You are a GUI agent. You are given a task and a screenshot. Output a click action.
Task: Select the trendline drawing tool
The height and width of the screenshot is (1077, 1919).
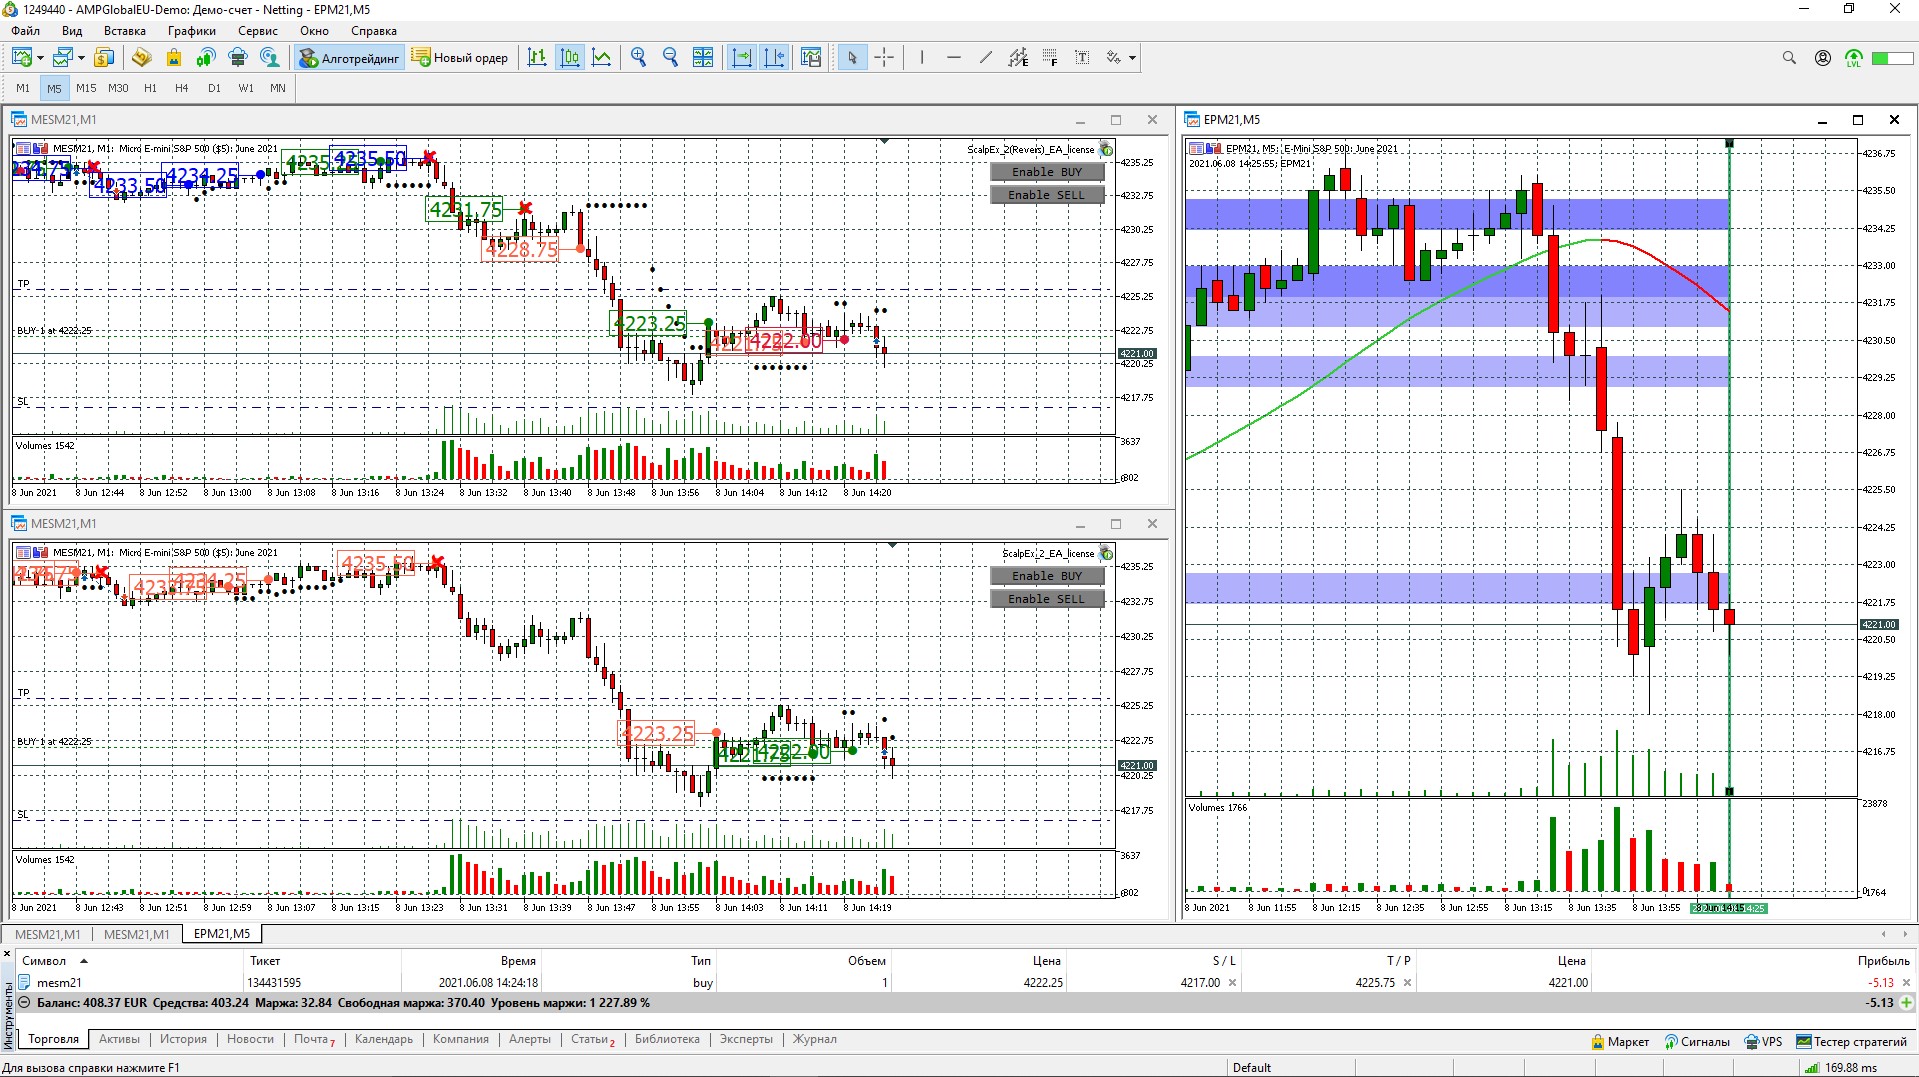986,58
